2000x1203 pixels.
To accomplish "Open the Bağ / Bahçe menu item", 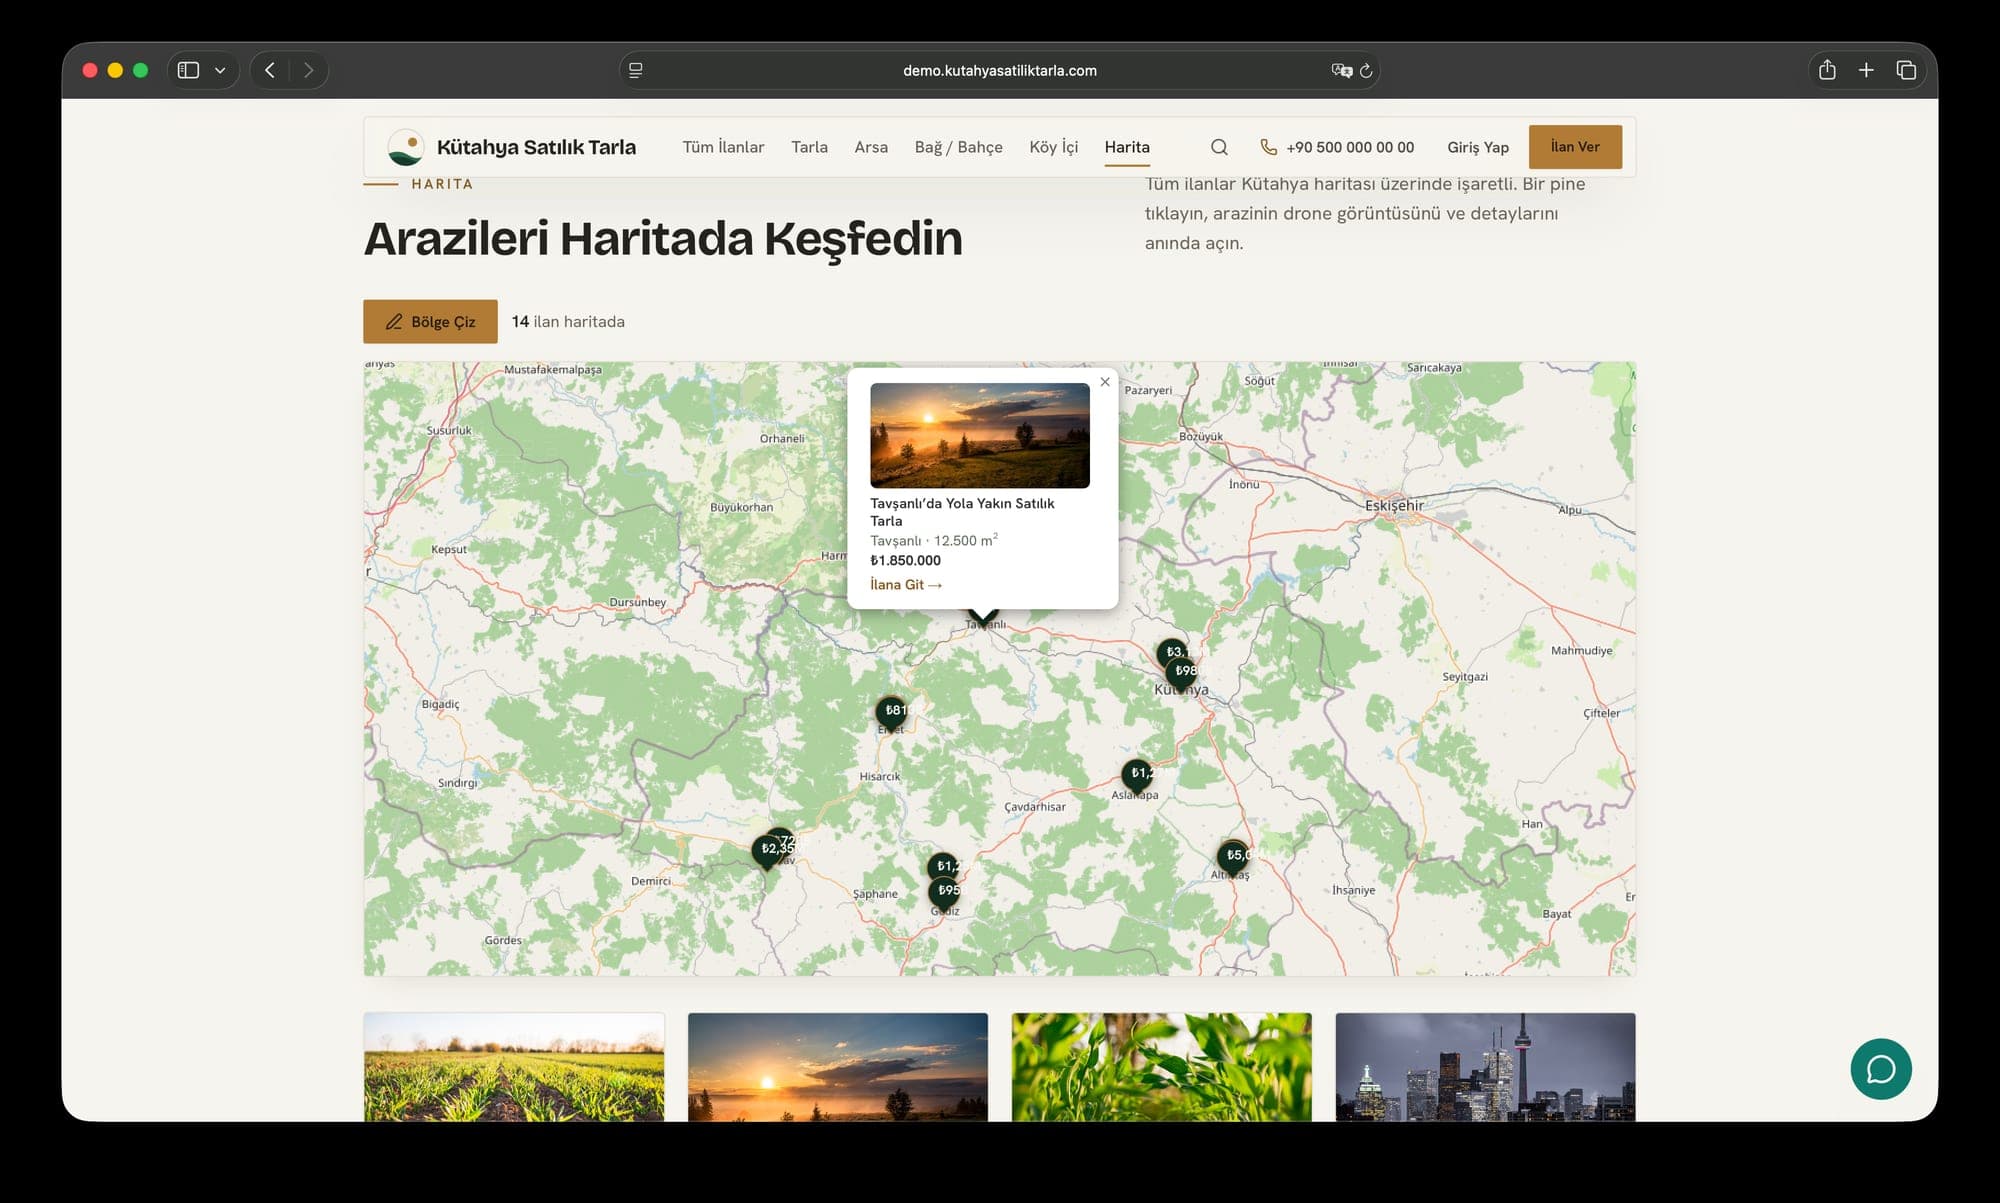I will 958,147.
